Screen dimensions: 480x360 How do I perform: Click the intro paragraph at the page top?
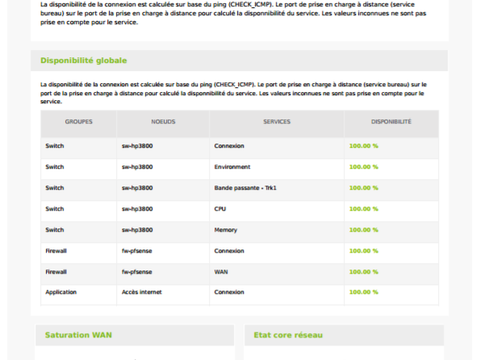233,13
